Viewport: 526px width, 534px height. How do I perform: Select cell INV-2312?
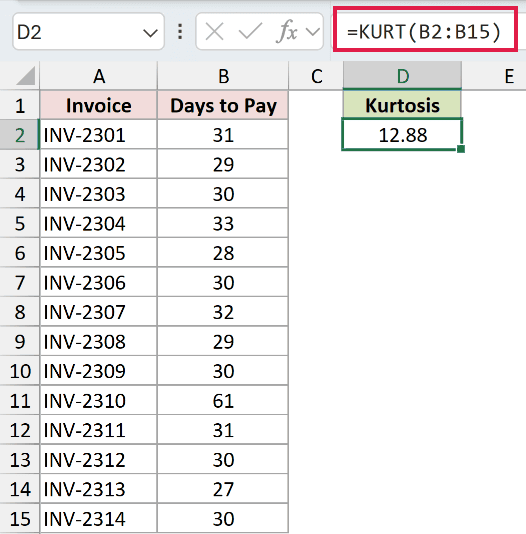[99, 459]
